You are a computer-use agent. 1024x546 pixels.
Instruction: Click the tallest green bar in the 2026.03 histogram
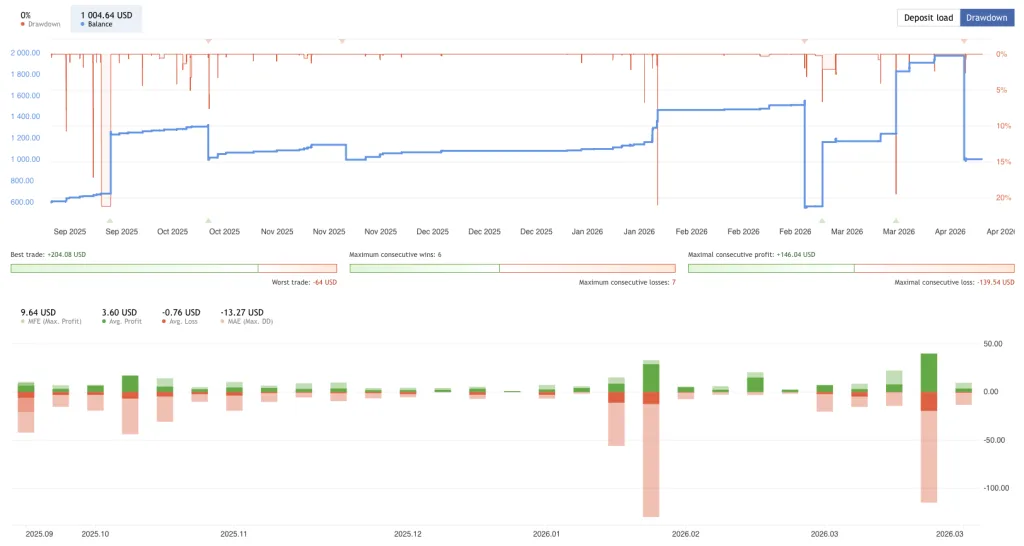click(928, 372)
